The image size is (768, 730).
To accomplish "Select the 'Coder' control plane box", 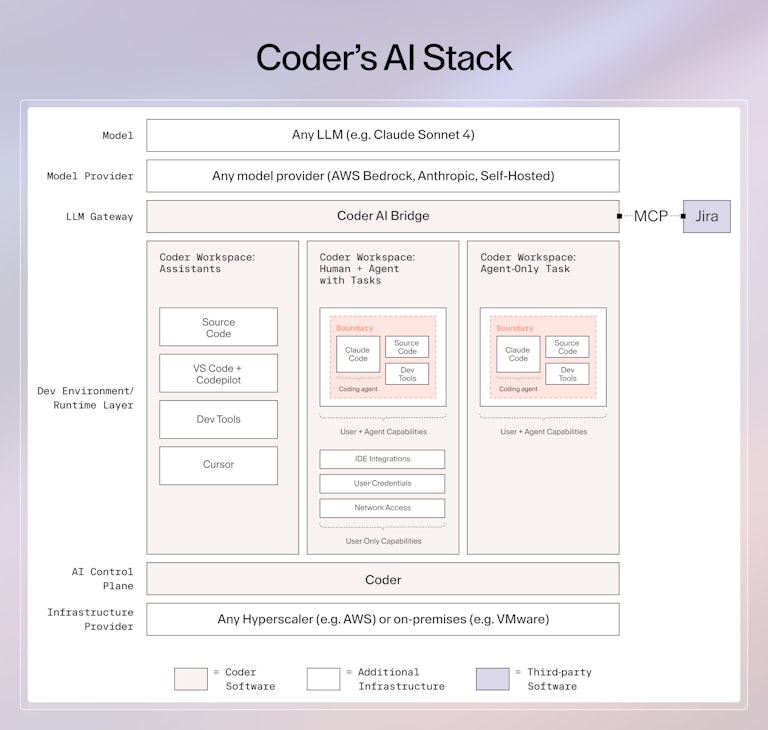I will (x=383, y=579).
